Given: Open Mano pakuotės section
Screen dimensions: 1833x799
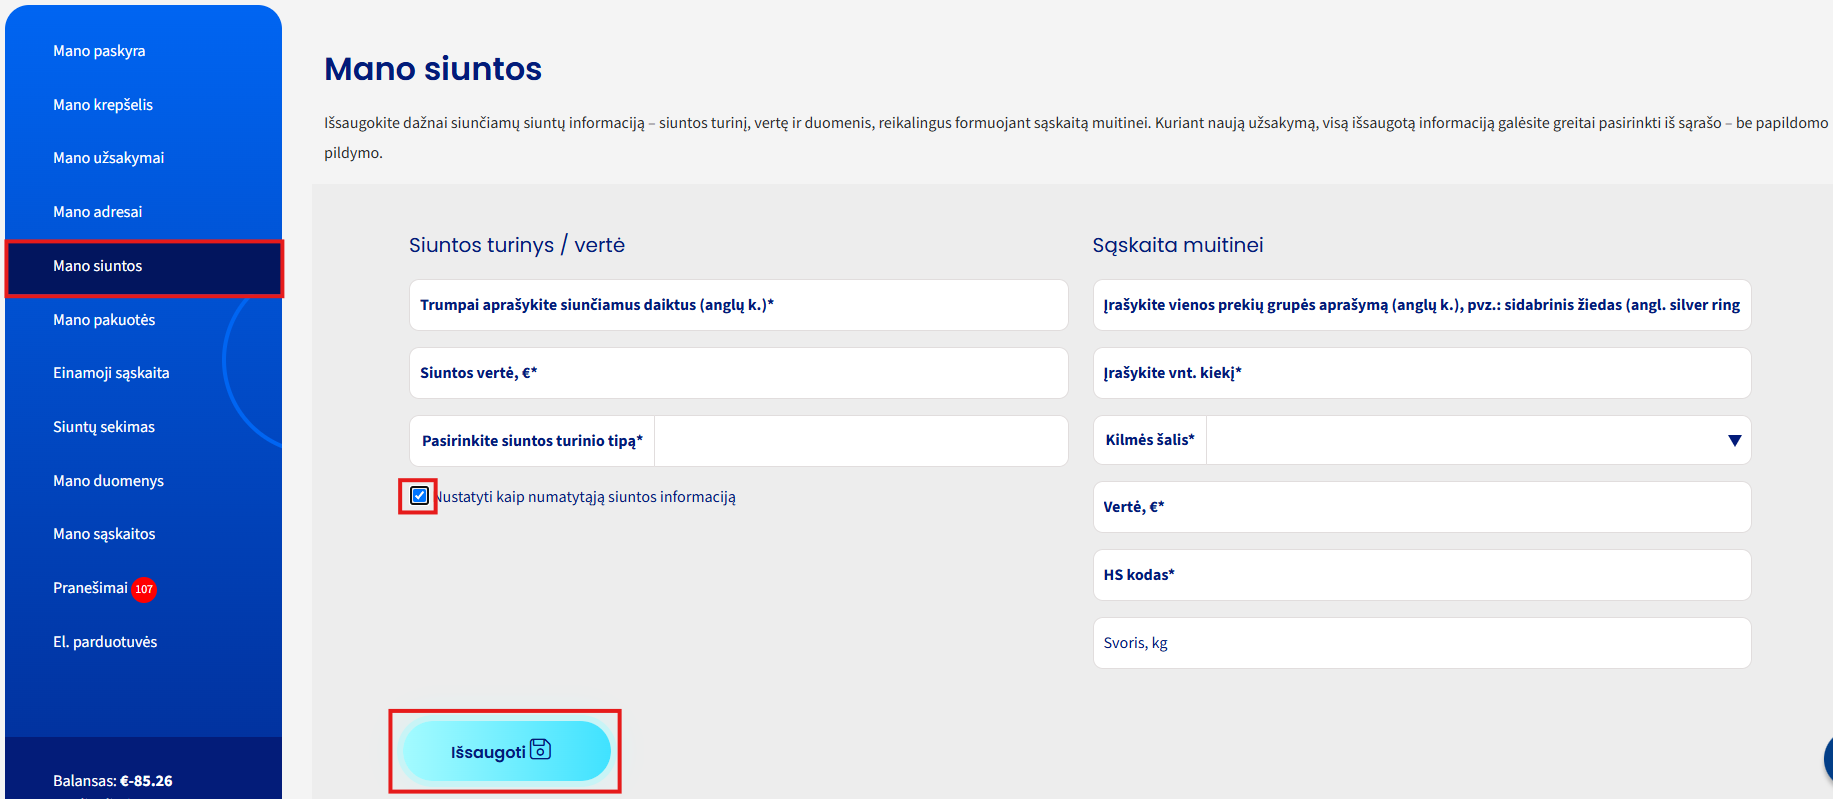Looking at the screenshot, I should [104, 320].
